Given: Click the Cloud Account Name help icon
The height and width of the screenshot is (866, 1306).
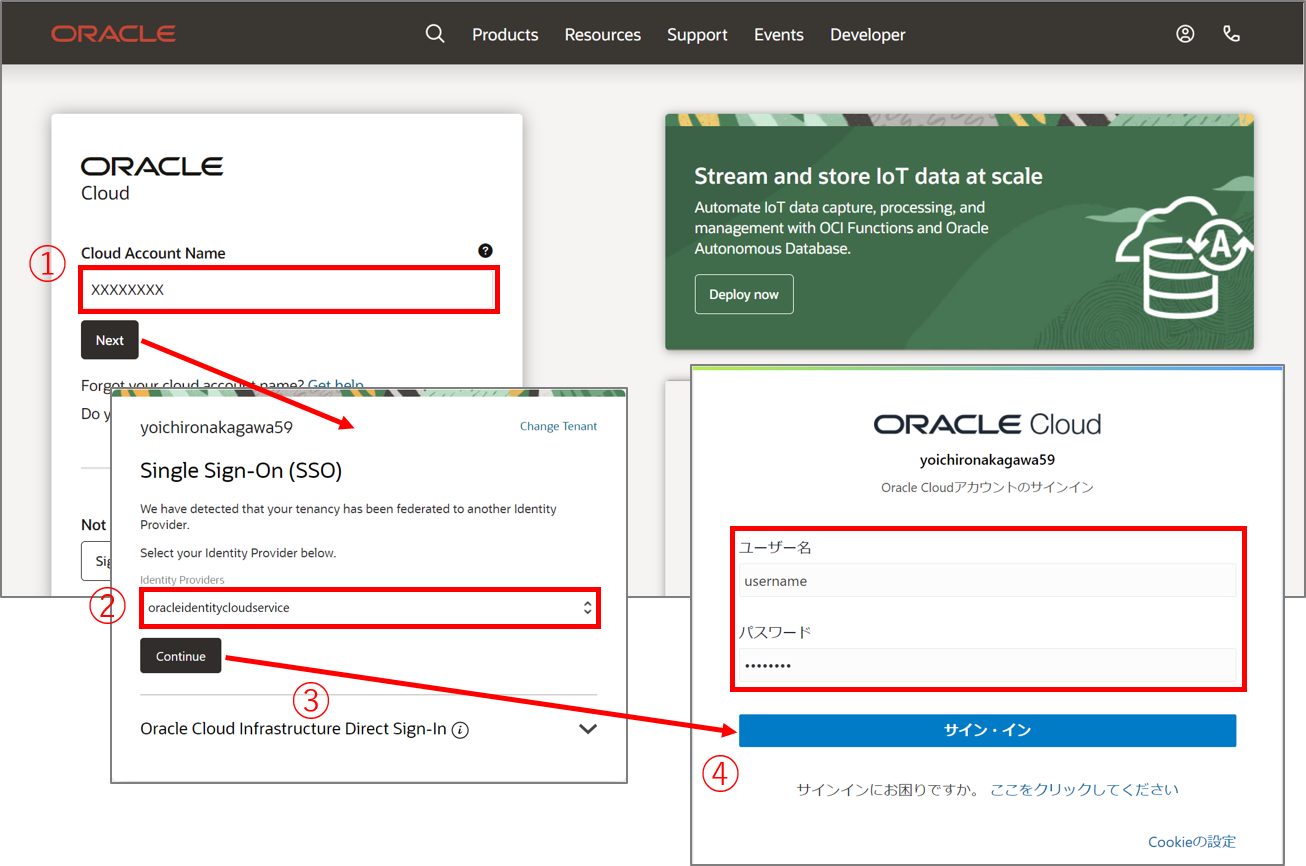Looking at the screenshot, I should [485, 251].
